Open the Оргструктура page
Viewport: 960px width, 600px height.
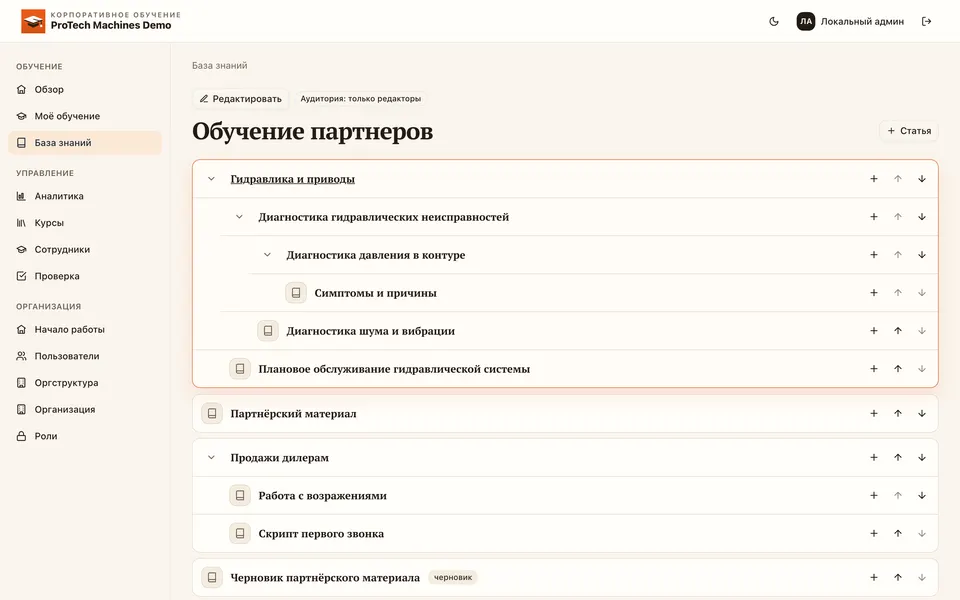point(84,383)
